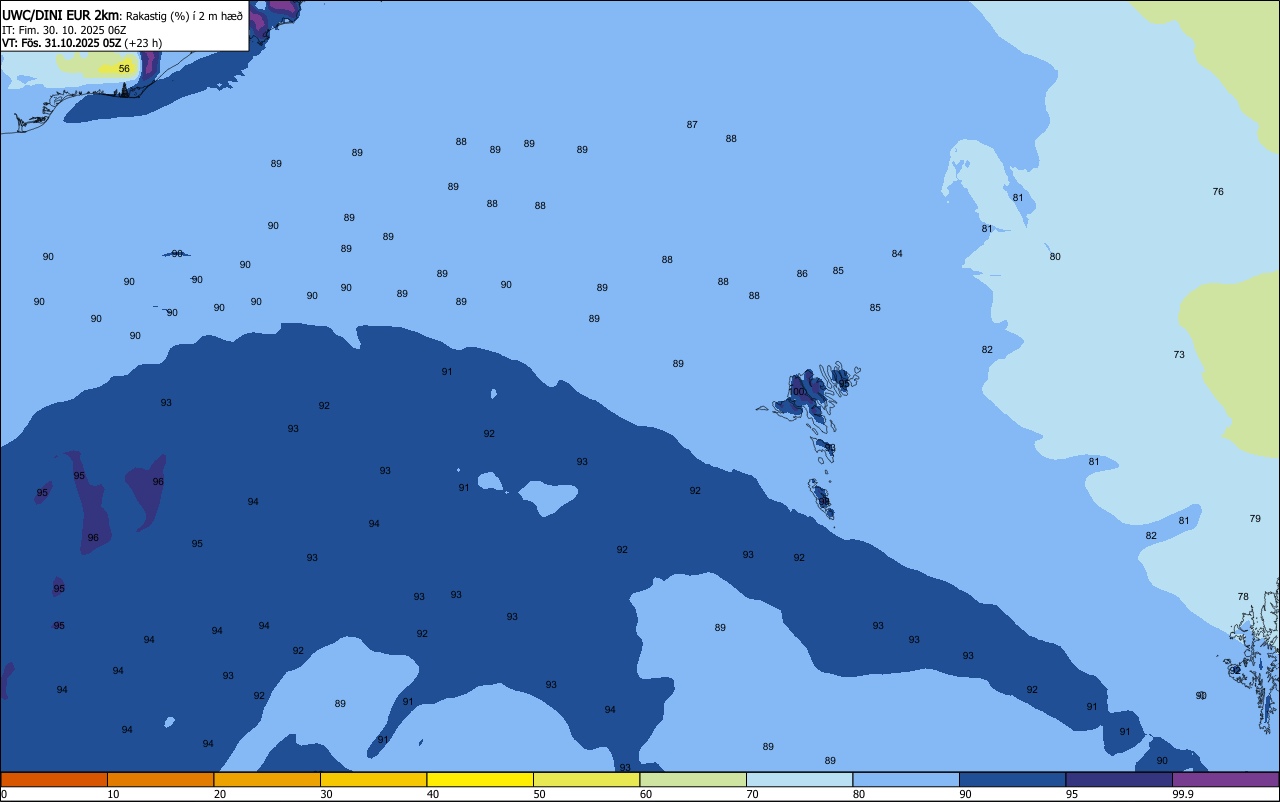Click the legend tick label "40"
This screenshot has width=1280, height=802.
432,794
